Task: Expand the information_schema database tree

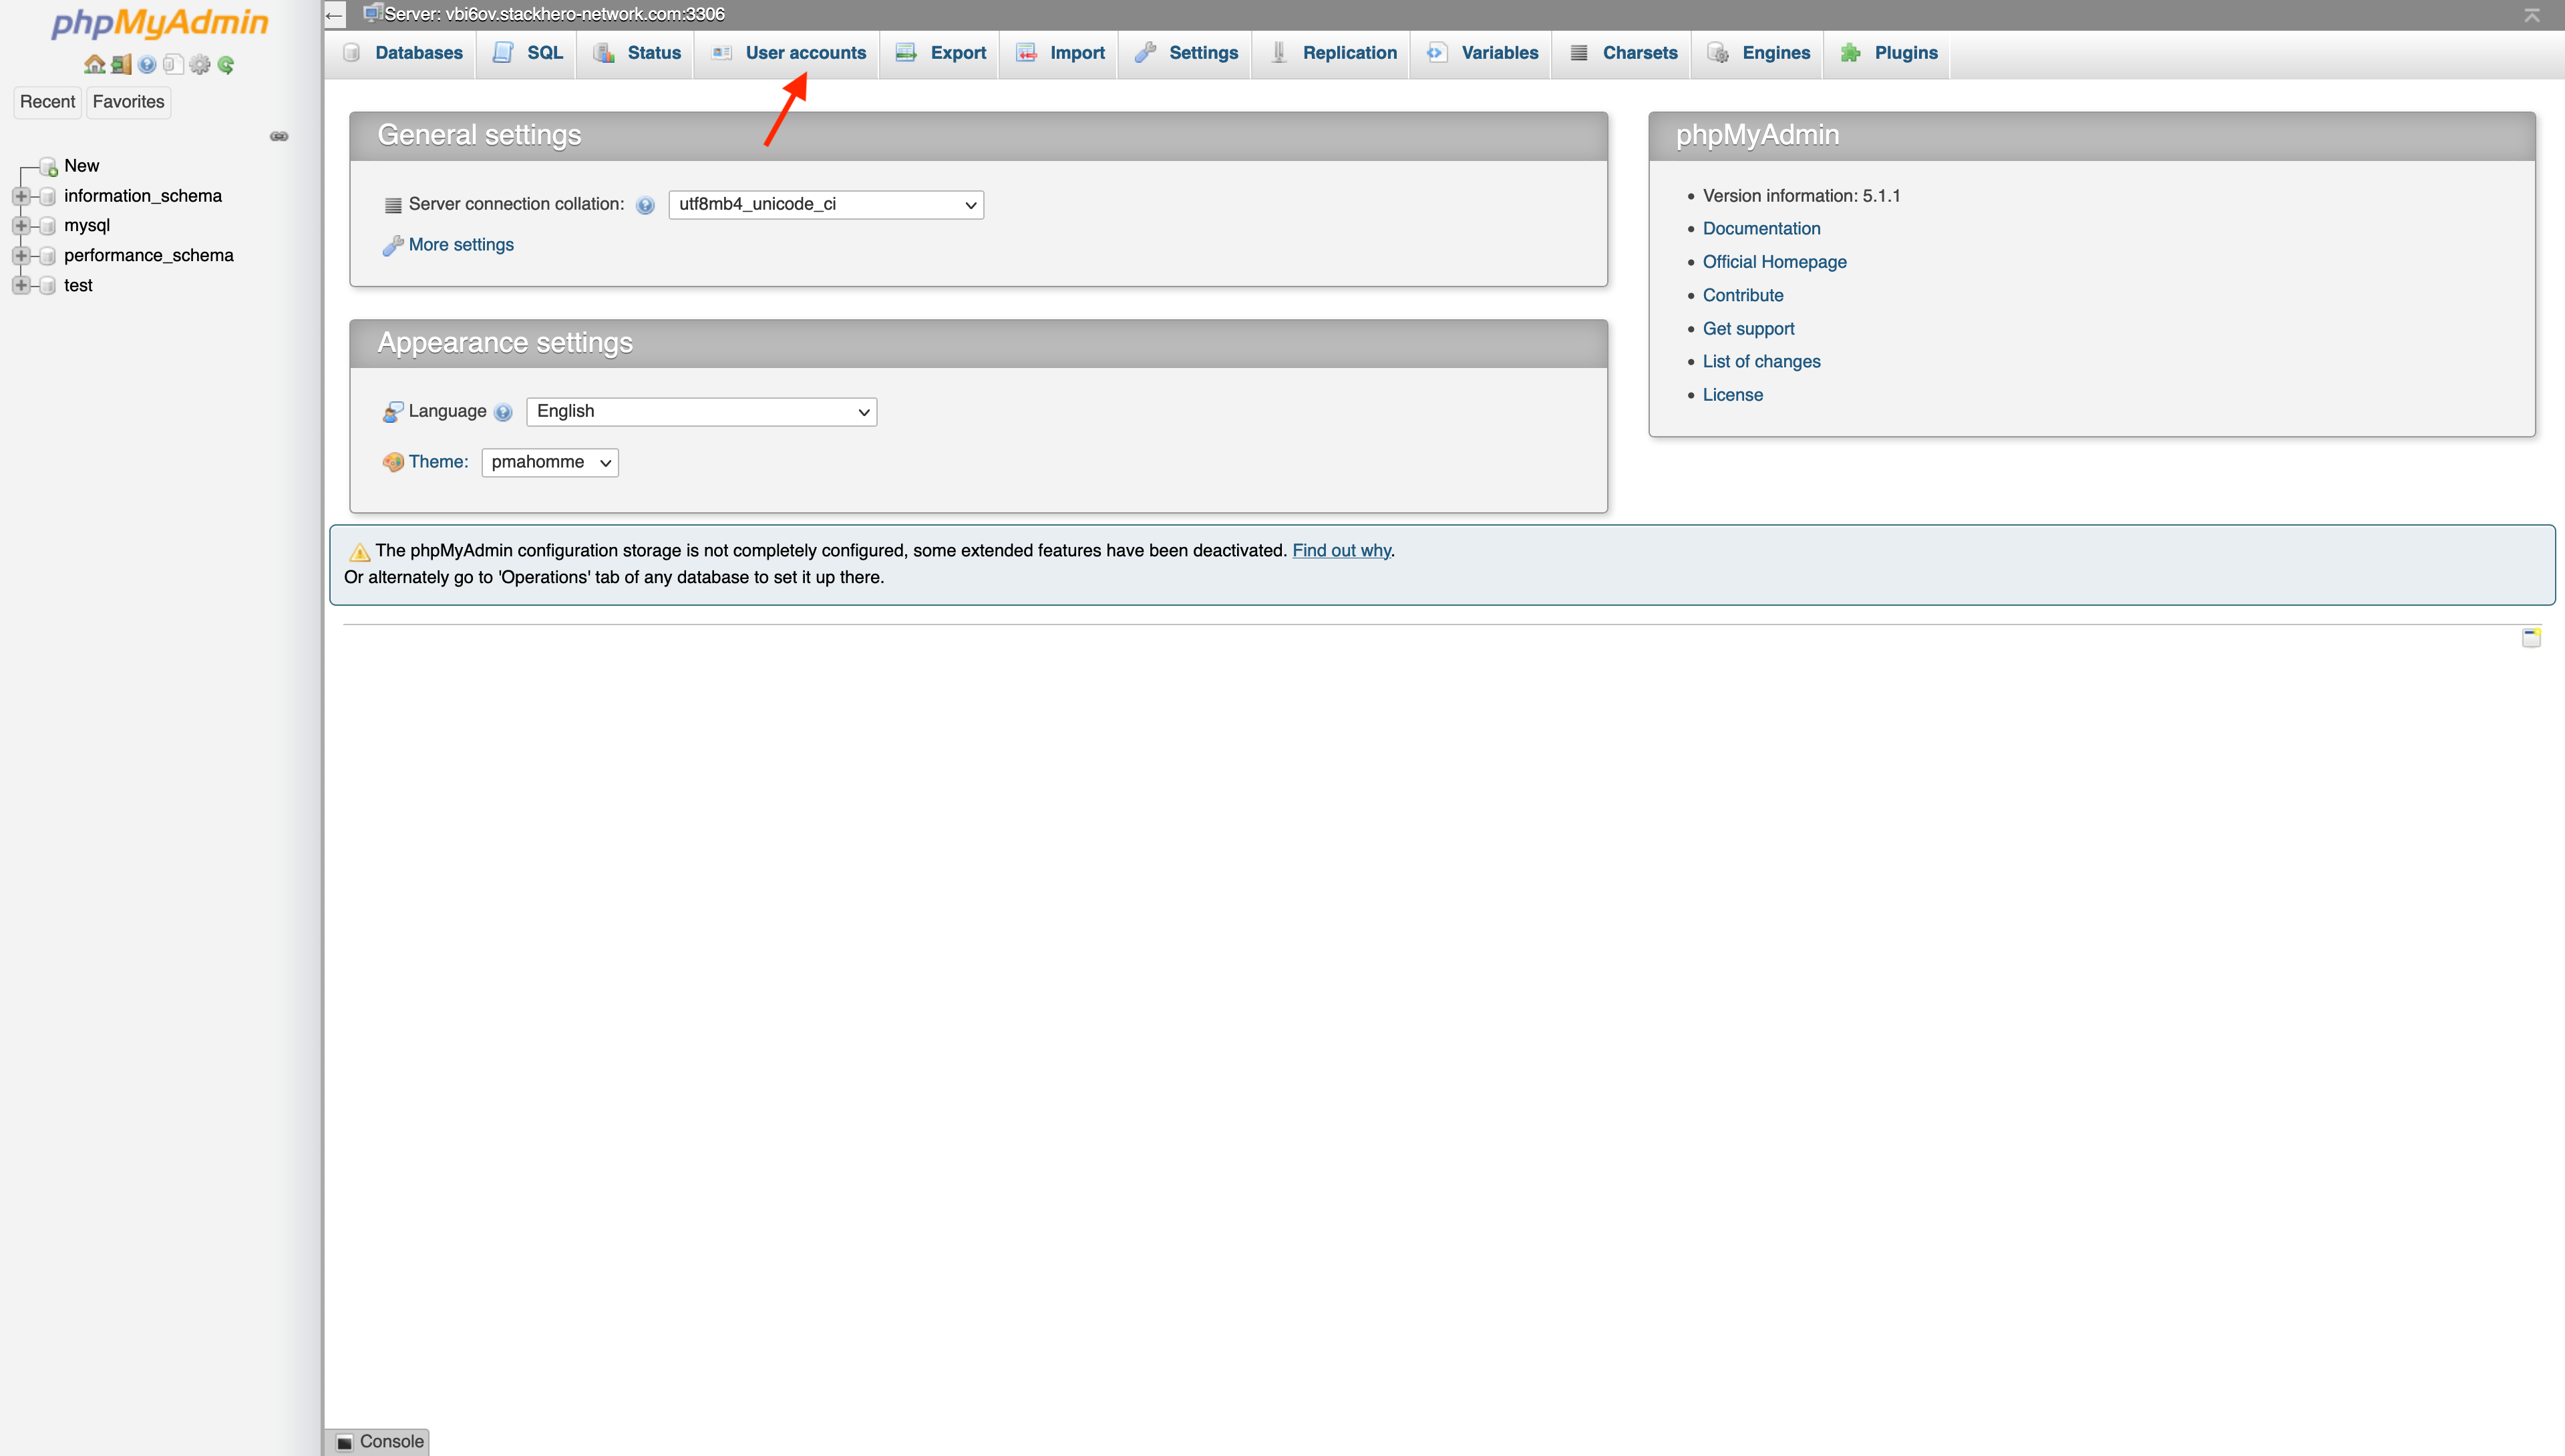Action: (x=21, y=196)
